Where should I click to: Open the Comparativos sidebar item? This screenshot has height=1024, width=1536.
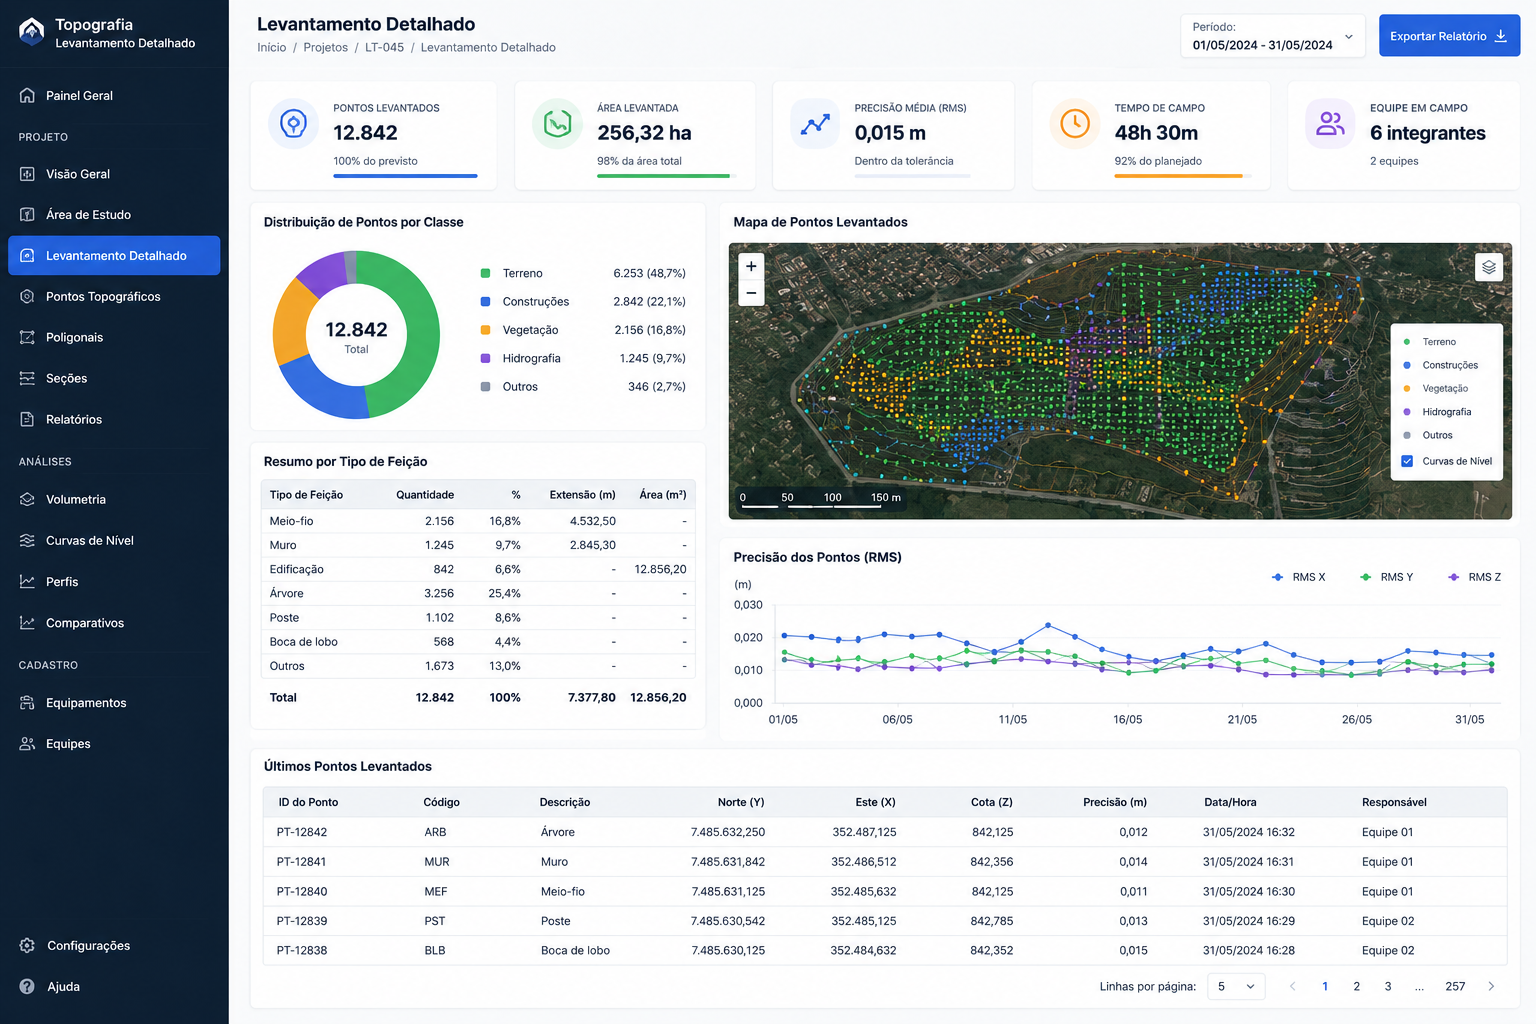point(114,623)
